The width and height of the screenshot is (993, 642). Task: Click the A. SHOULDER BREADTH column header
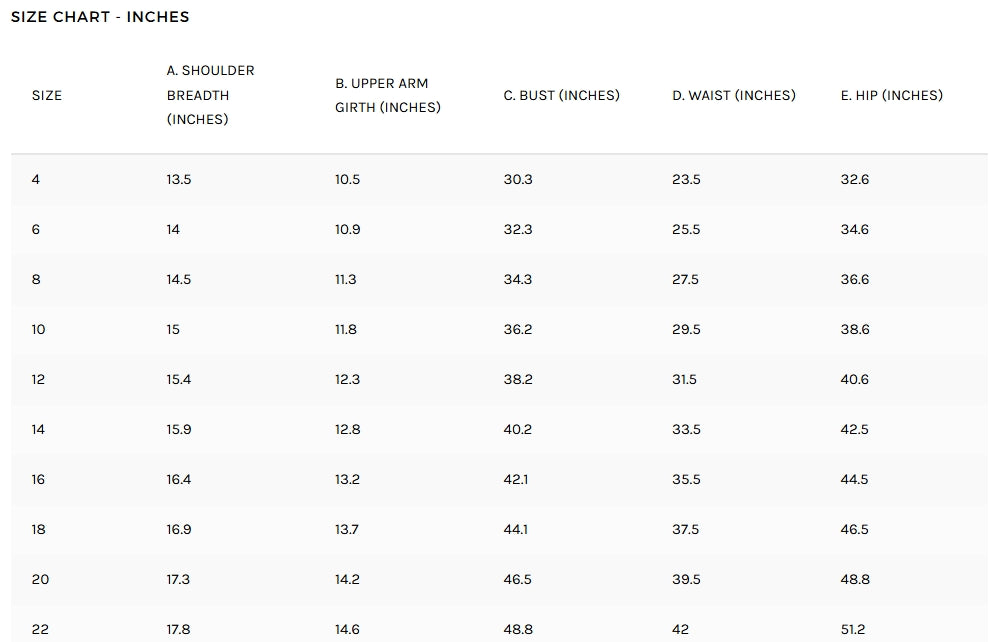210,95
